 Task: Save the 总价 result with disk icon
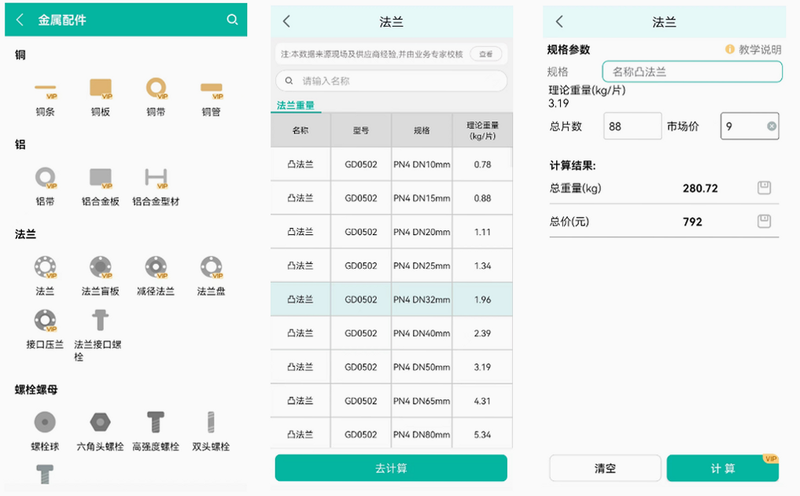pyautogui.click(x=764, y=221)
